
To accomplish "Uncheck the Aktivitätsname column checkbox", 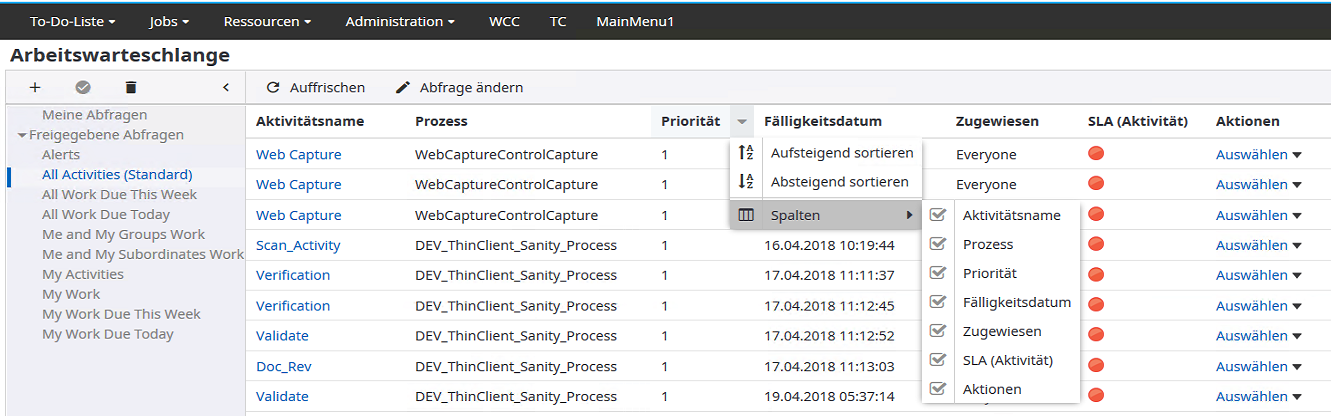I will click(937, 215).
